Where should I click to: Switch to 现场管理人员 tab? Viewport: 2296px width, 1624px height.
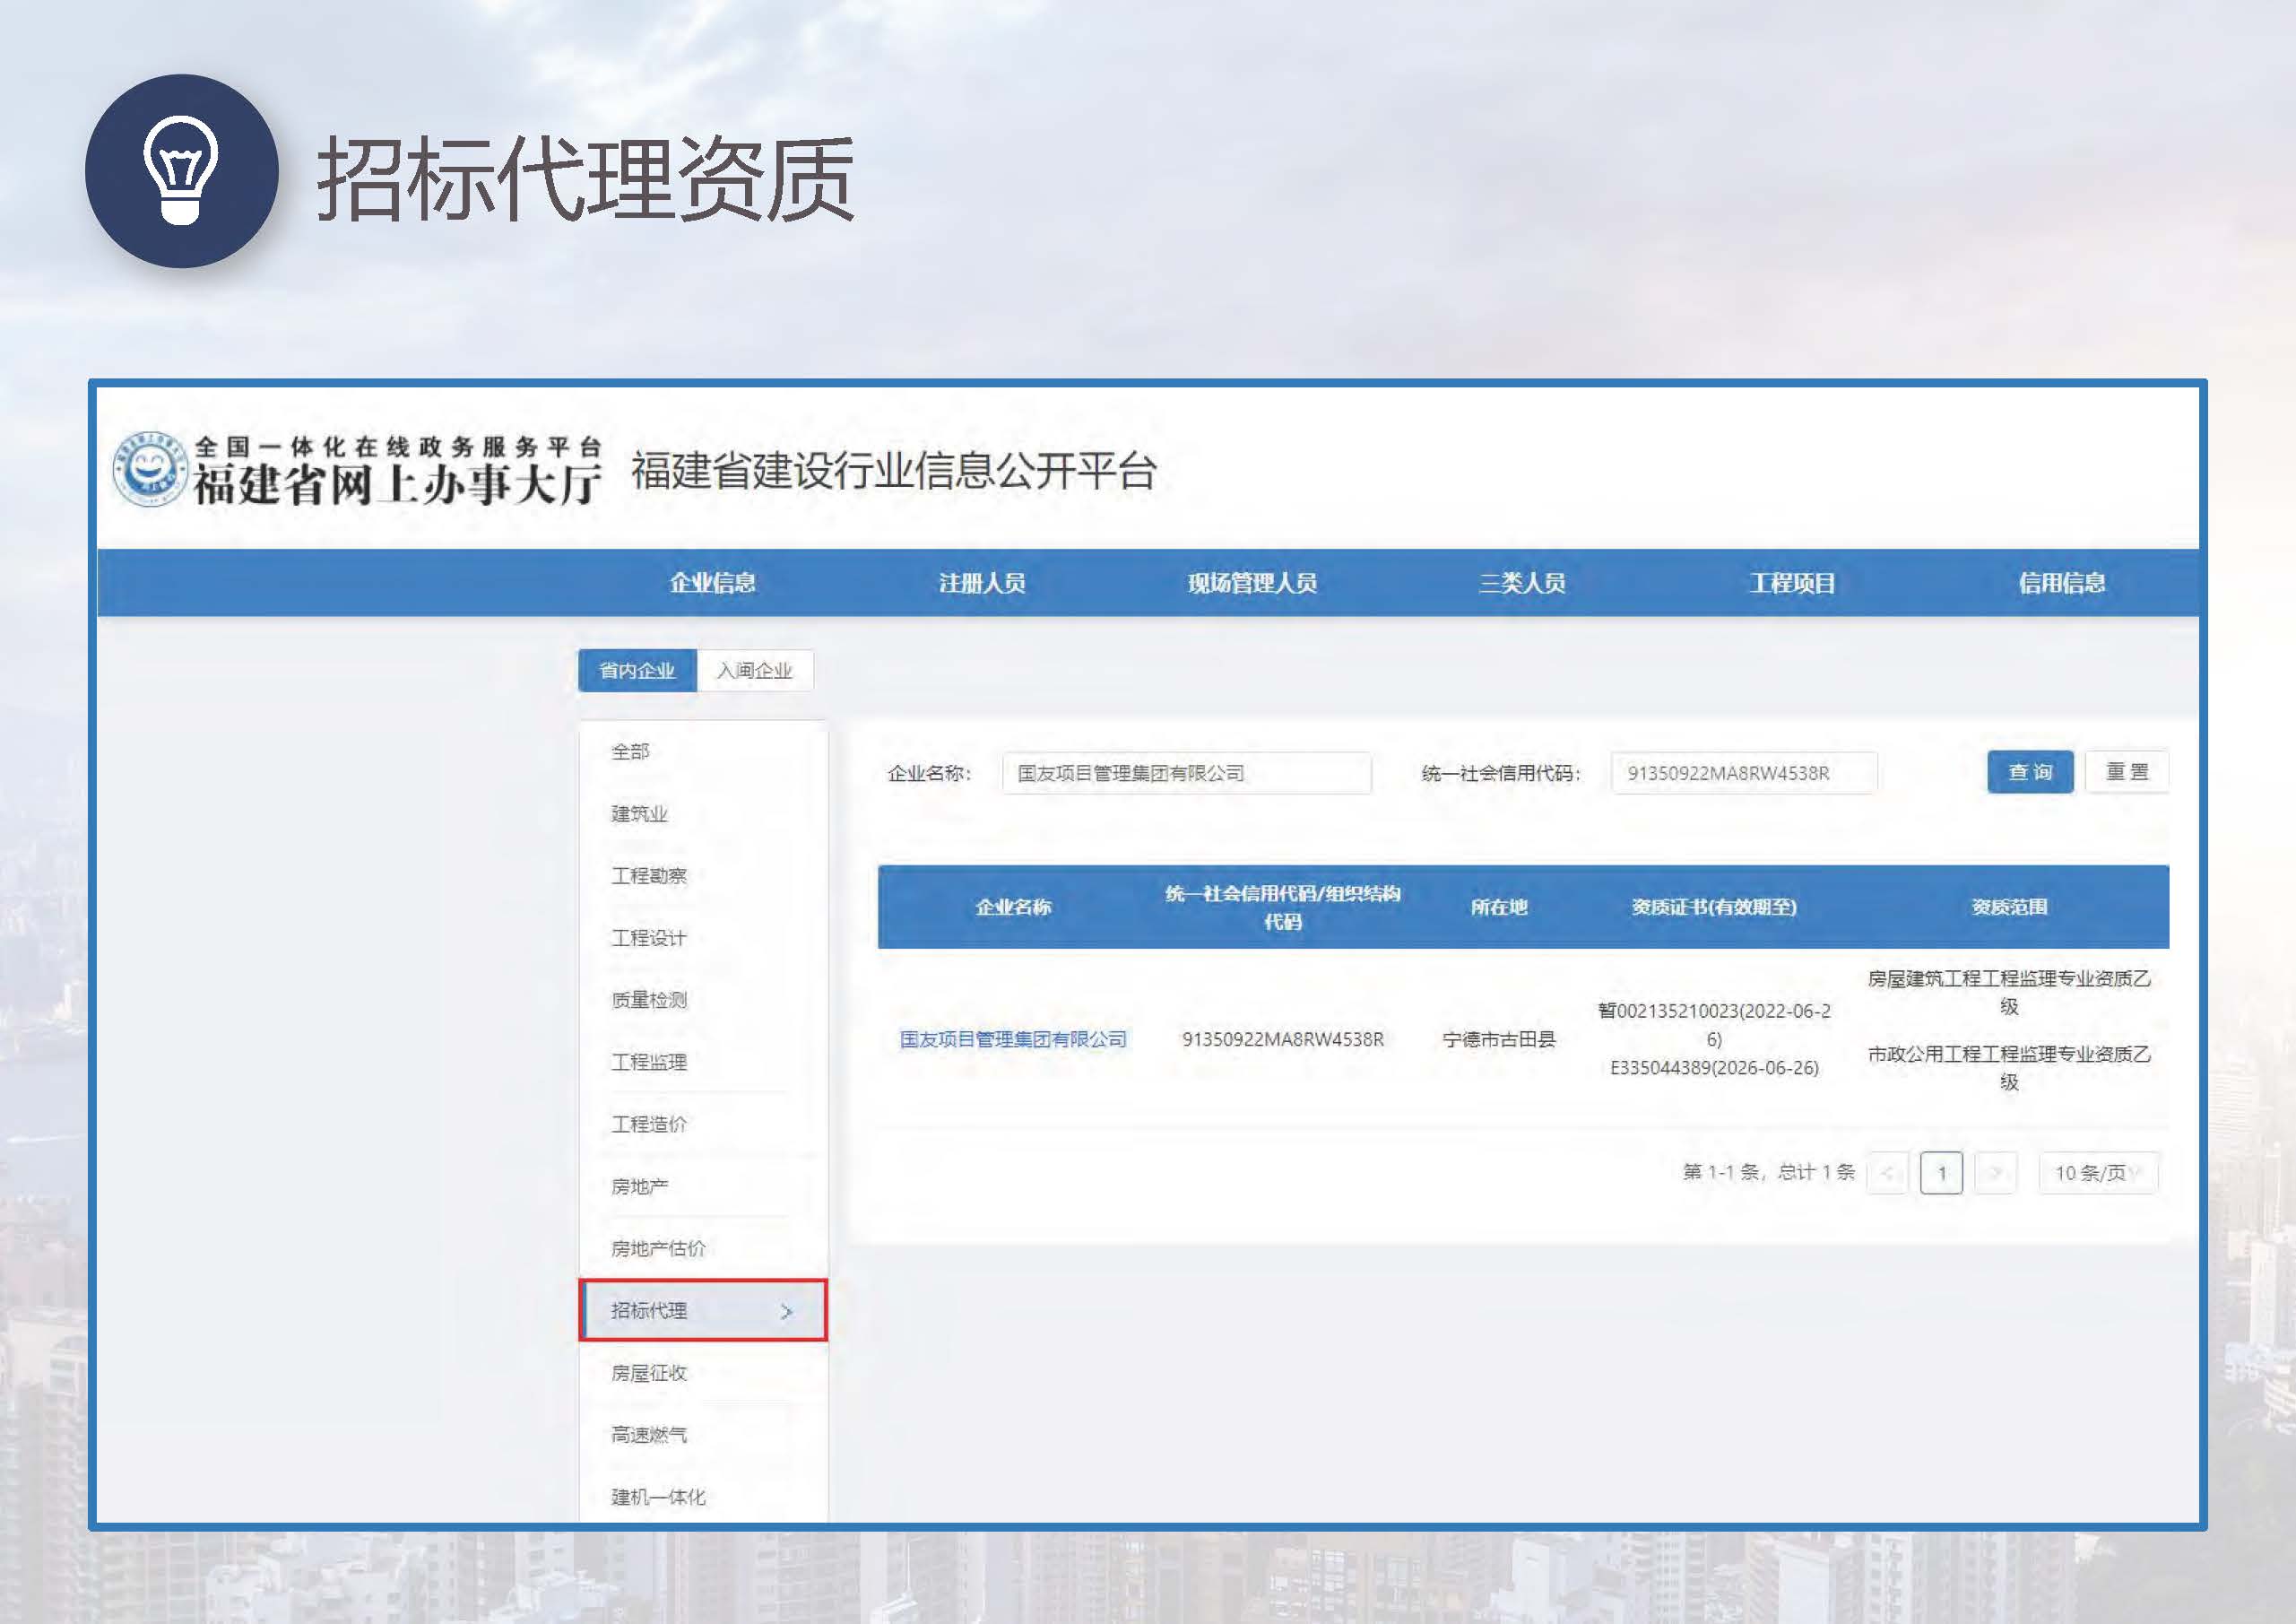tap(1252, 583)
